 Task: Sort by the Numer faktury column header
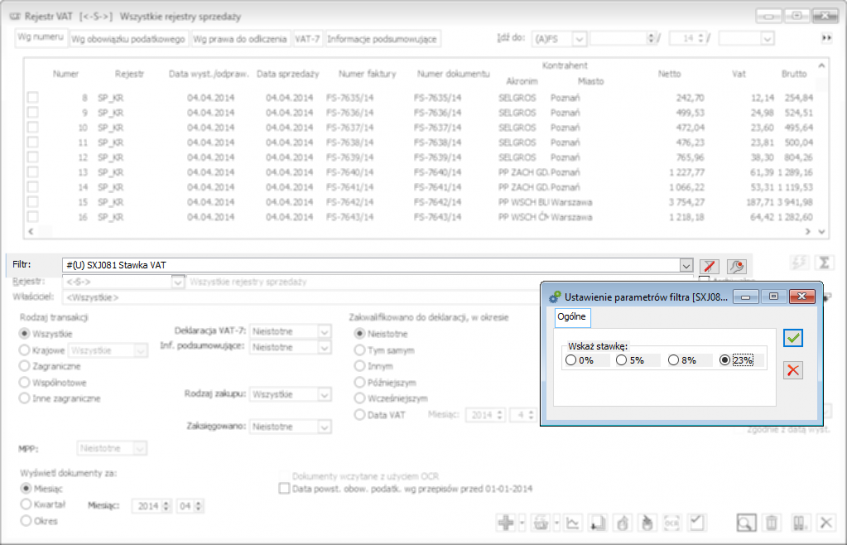pyautogui.click(x=367, y=73)
